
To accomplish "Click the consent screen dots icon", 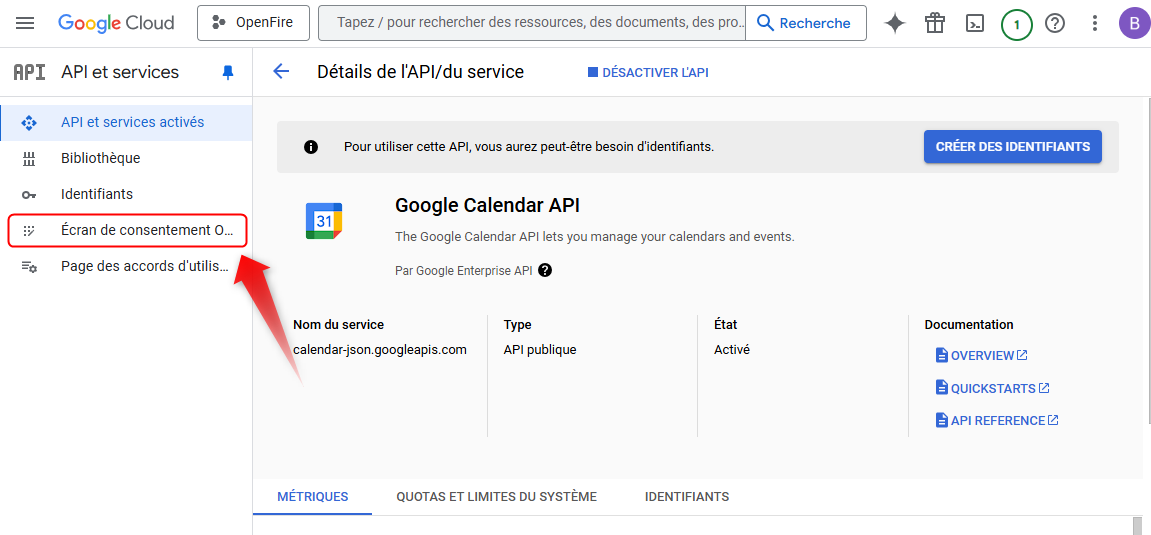I will point(29,230).
